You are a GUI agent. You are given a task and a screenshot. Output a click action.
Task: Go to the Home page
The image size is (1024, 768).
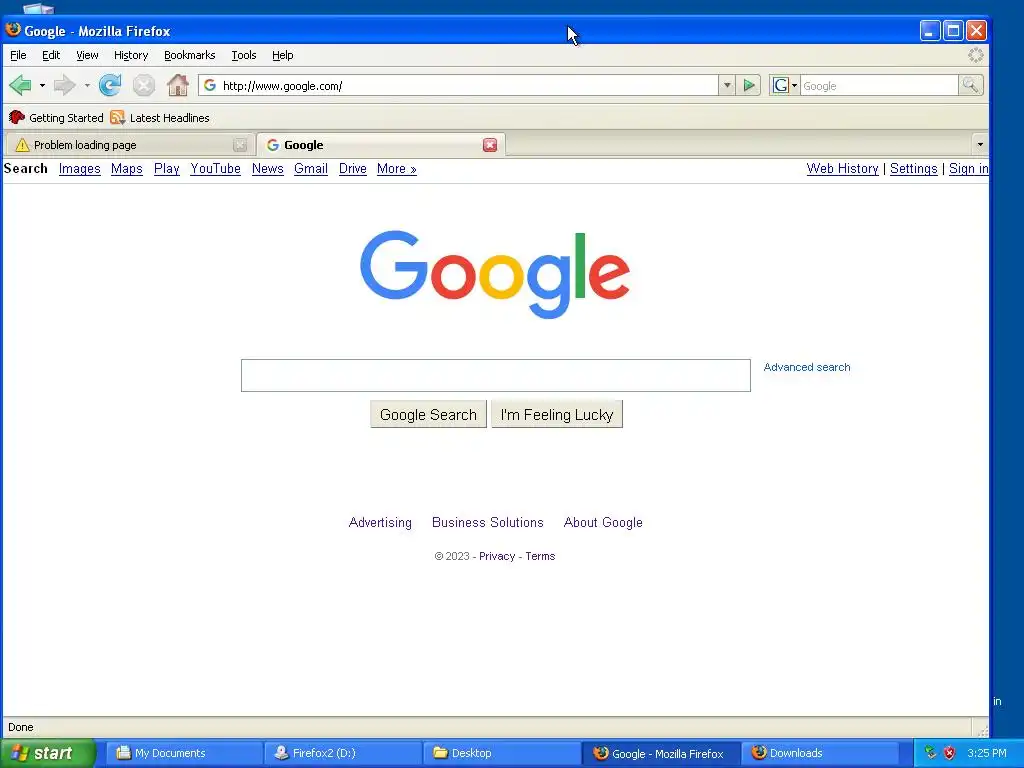point(178,86)
